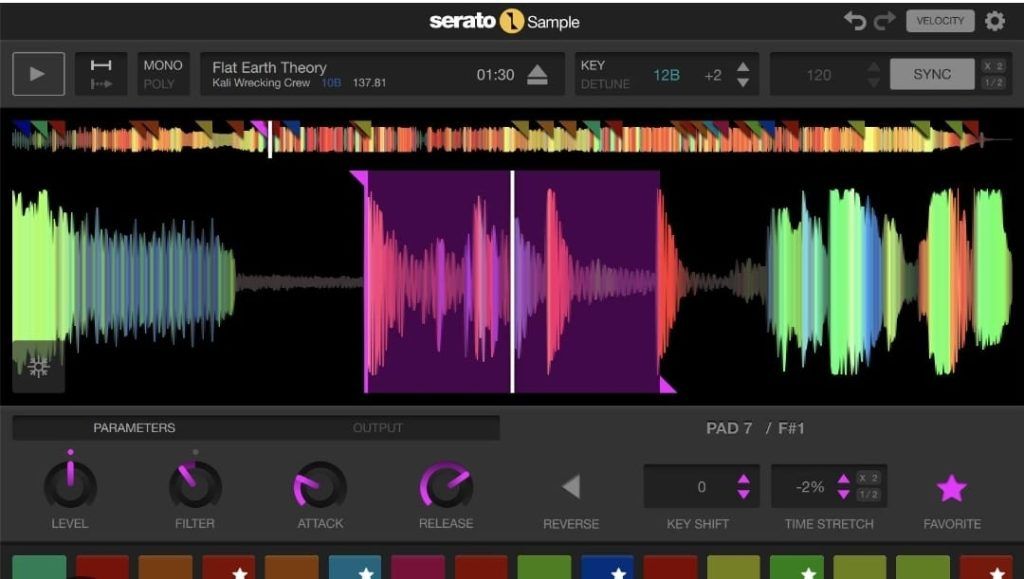Lower tempo with the BPM down arrow
The height and width of the screenshot is (579, 1024).
[873, 82]
